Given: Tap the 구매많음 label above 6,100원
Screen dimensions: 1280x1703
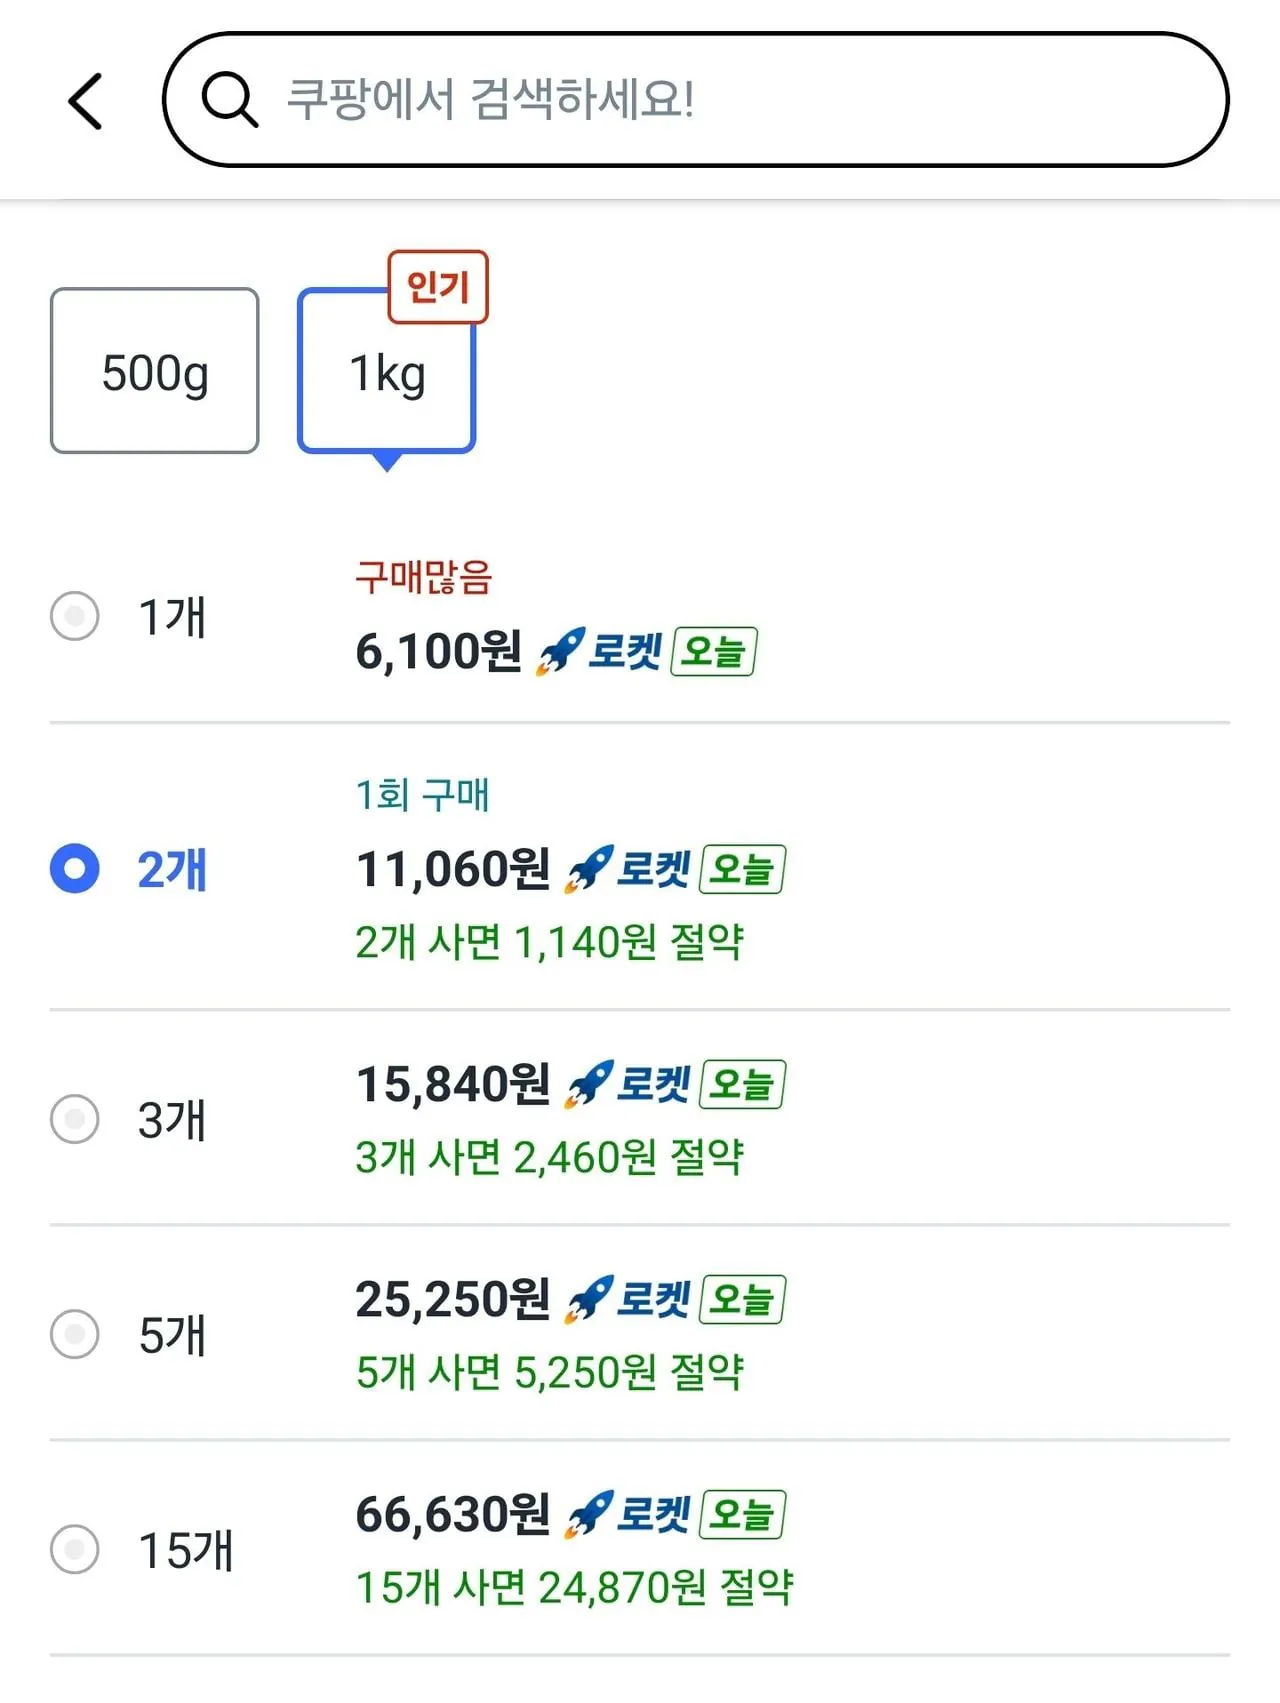Looking at the screenshot, I should [x=424, y=575].
